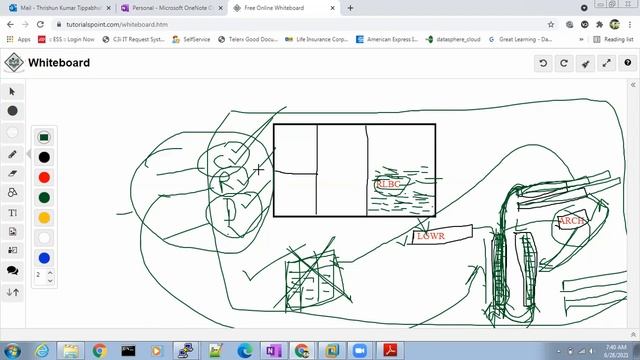Select the text tool
640x360 pixels.
click(x=12, y=213)
